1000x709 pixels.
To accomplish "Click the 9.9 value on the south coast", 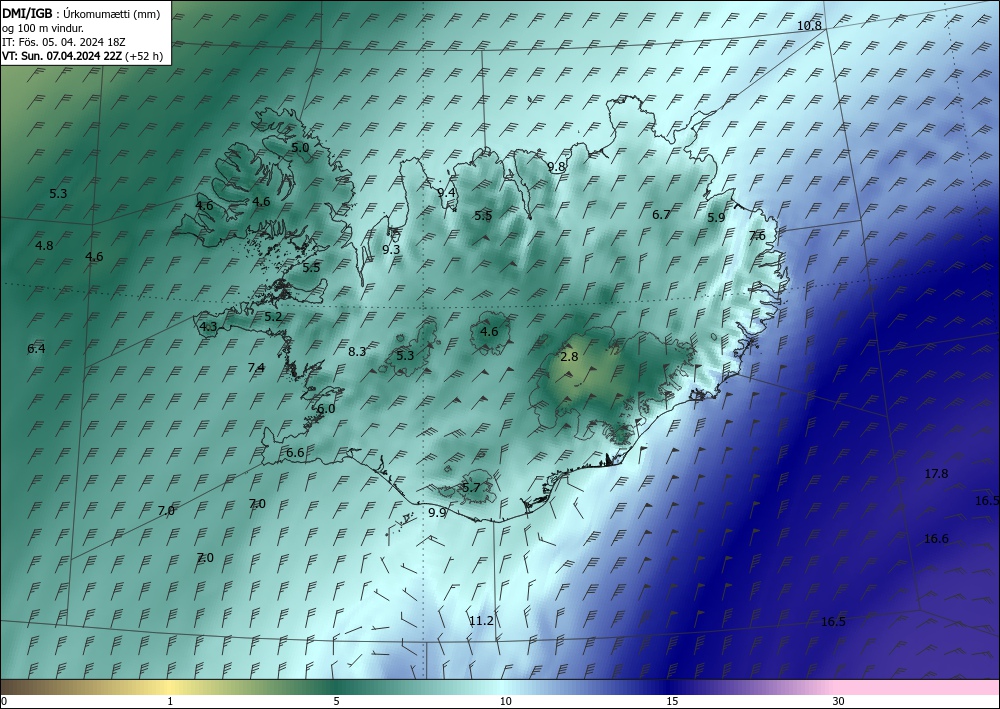I will click(x=438, y=512).
